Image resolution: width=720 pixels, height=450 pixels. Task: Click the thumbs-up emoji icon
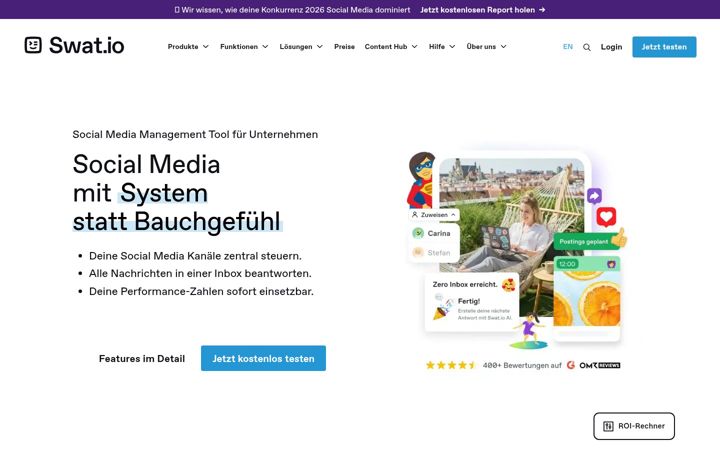[x=619, y=238]
